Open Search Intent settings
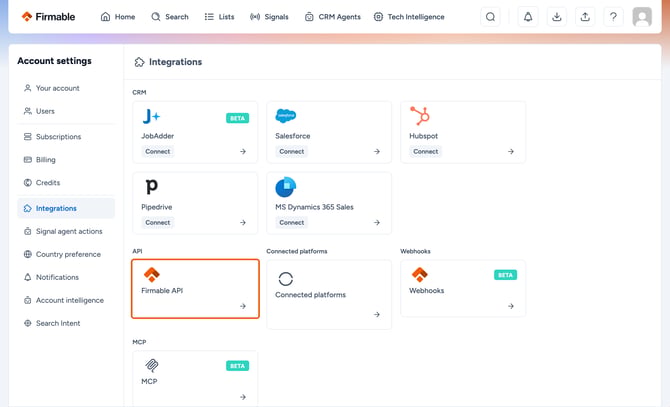 click(x=66, y=323)
